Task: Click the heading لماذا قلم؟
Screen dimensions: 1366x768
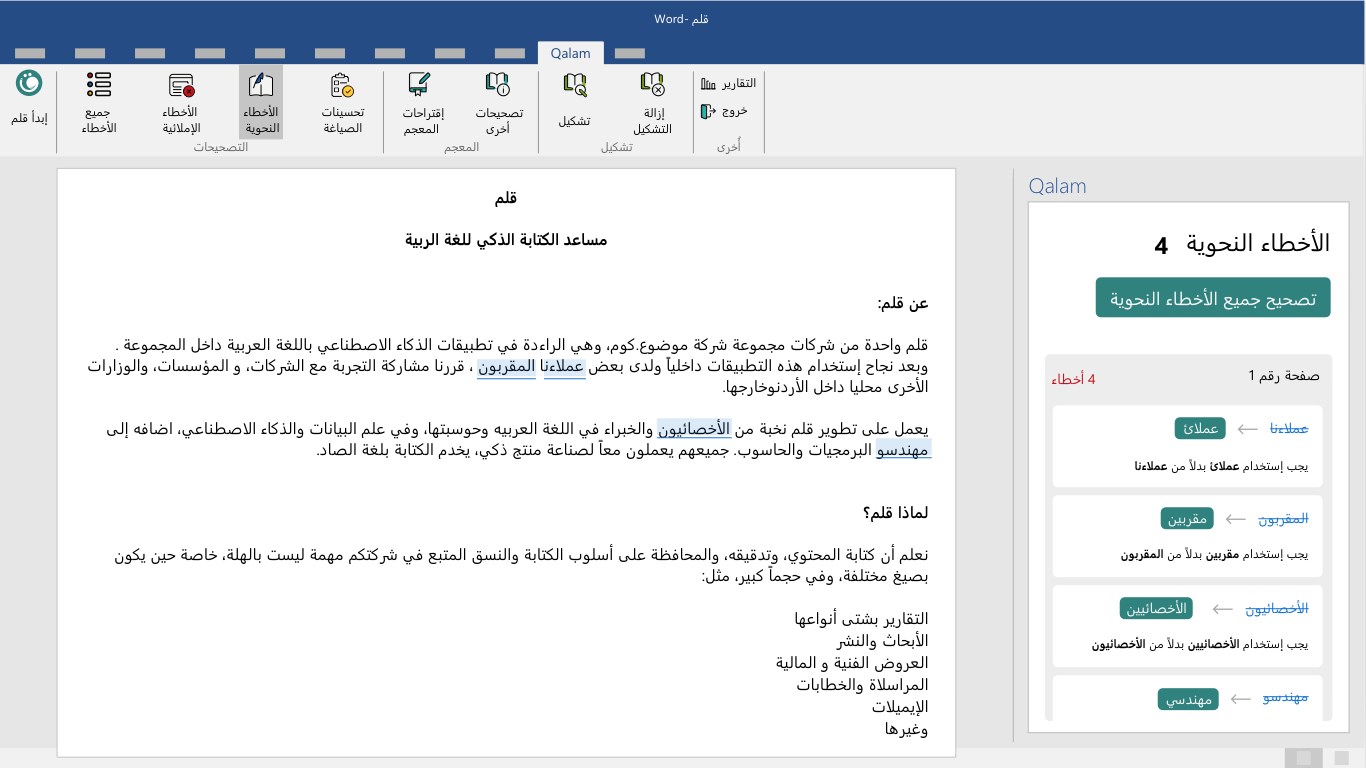Action: [896, 513]
